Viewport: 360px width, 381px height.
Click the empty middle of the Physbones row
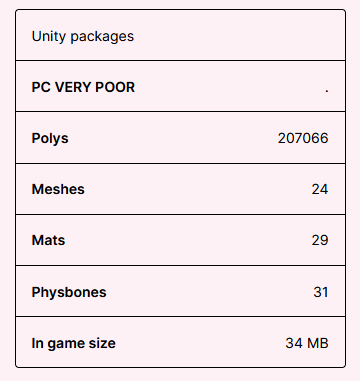(210, 292)
